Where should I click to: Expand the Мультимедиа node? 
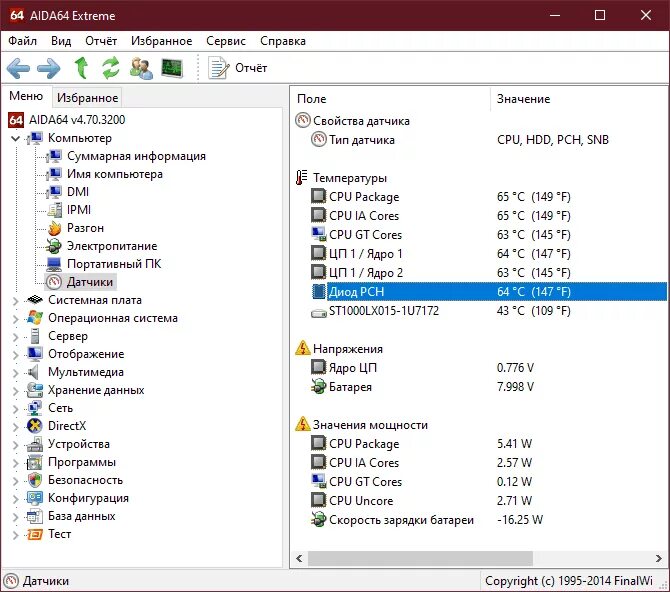[x=15, y=372]
